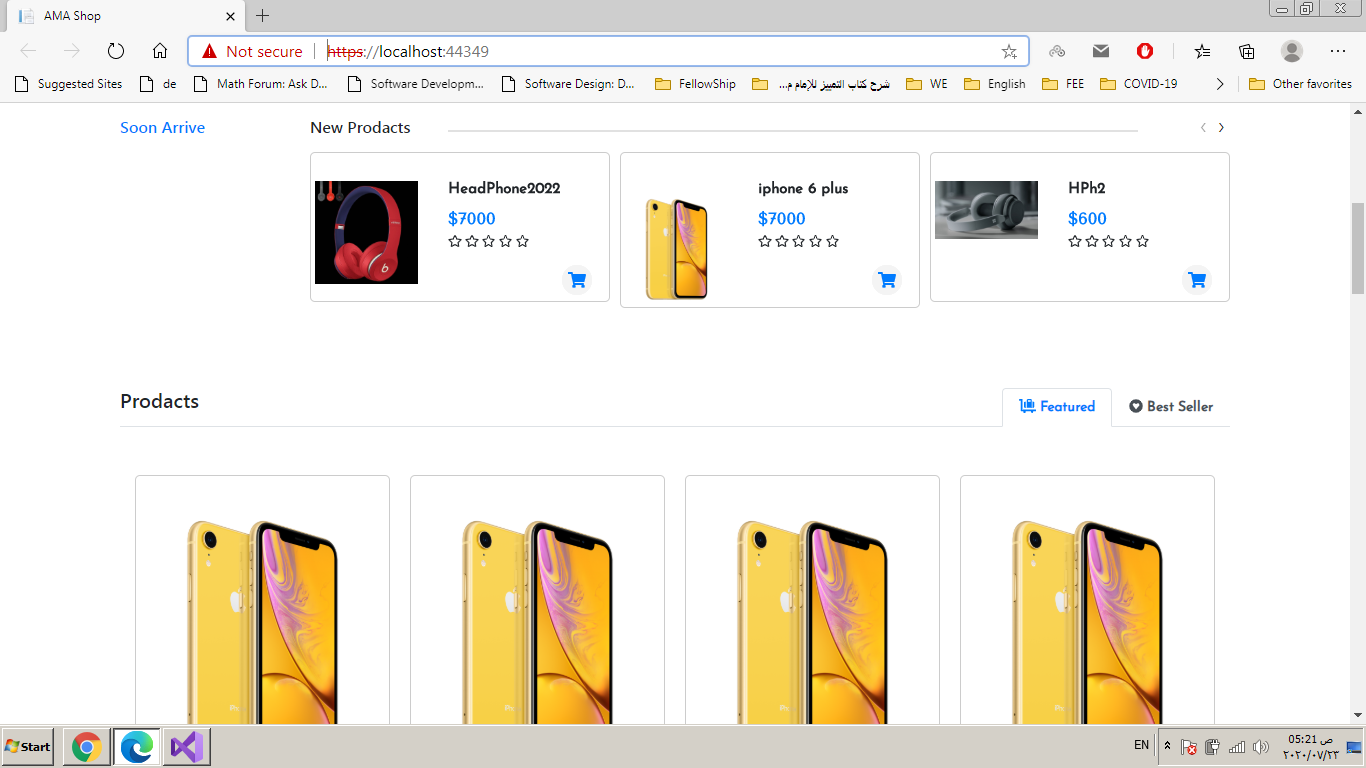Show hidden system tray icons
The image size is (1366, 768).
[1167, 746]
